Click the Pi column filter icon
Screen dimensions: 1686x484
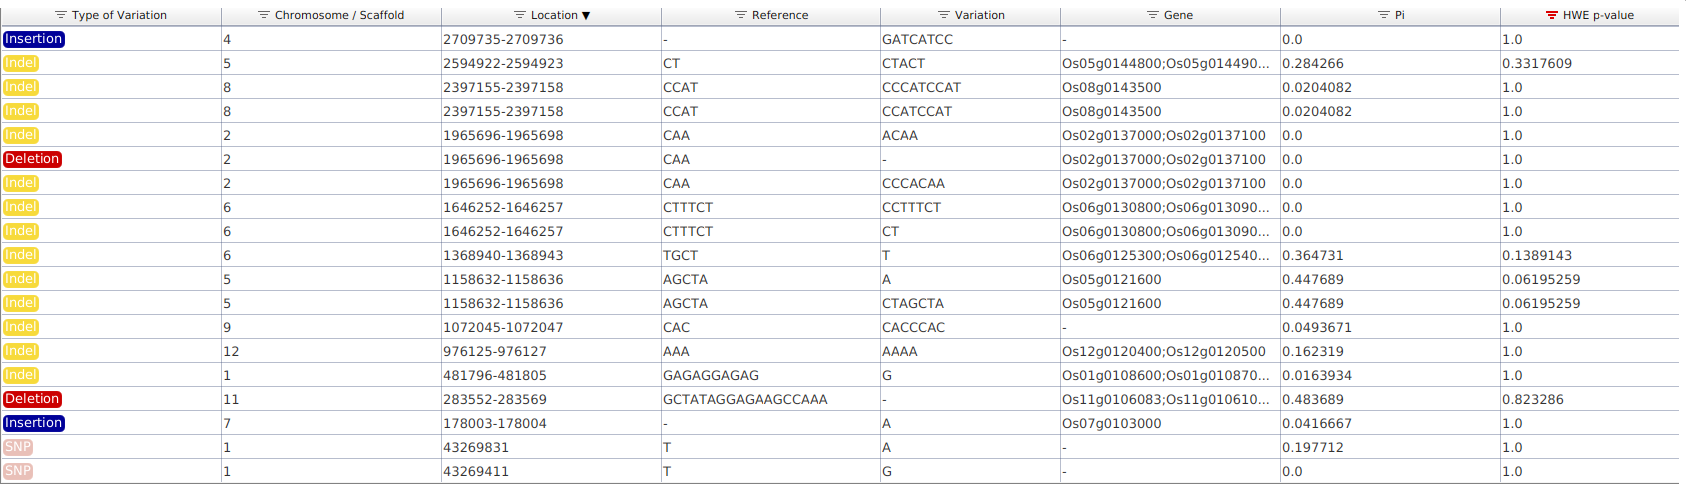pos(1384,15)
